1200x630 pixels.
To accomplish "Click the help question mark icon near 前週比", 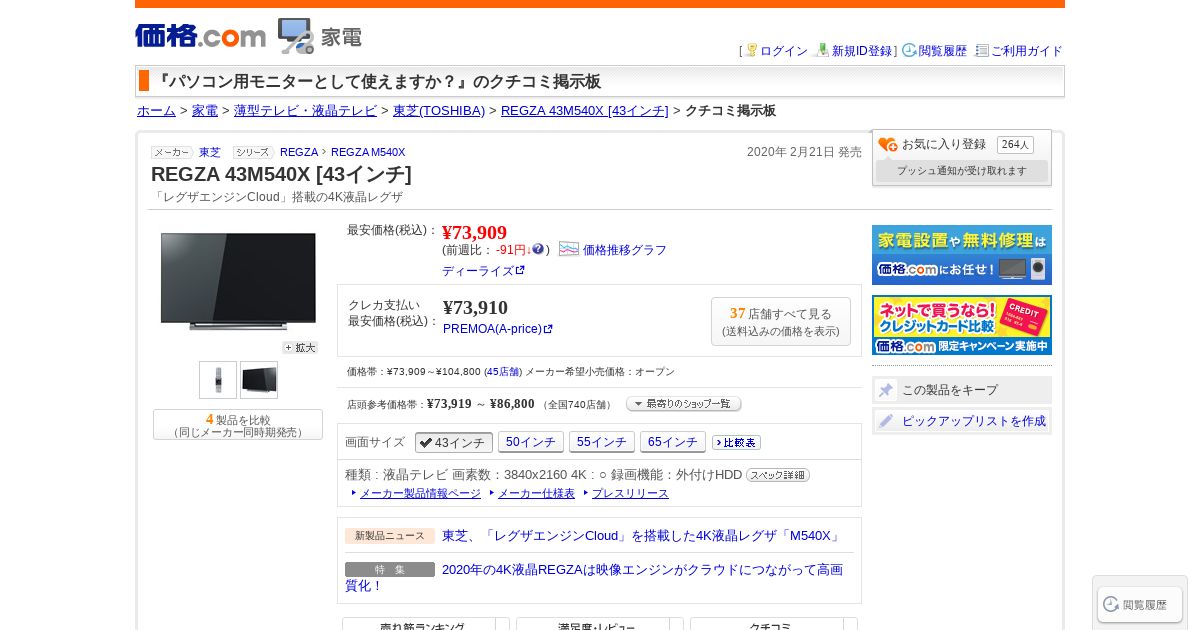I will (538, 249).
